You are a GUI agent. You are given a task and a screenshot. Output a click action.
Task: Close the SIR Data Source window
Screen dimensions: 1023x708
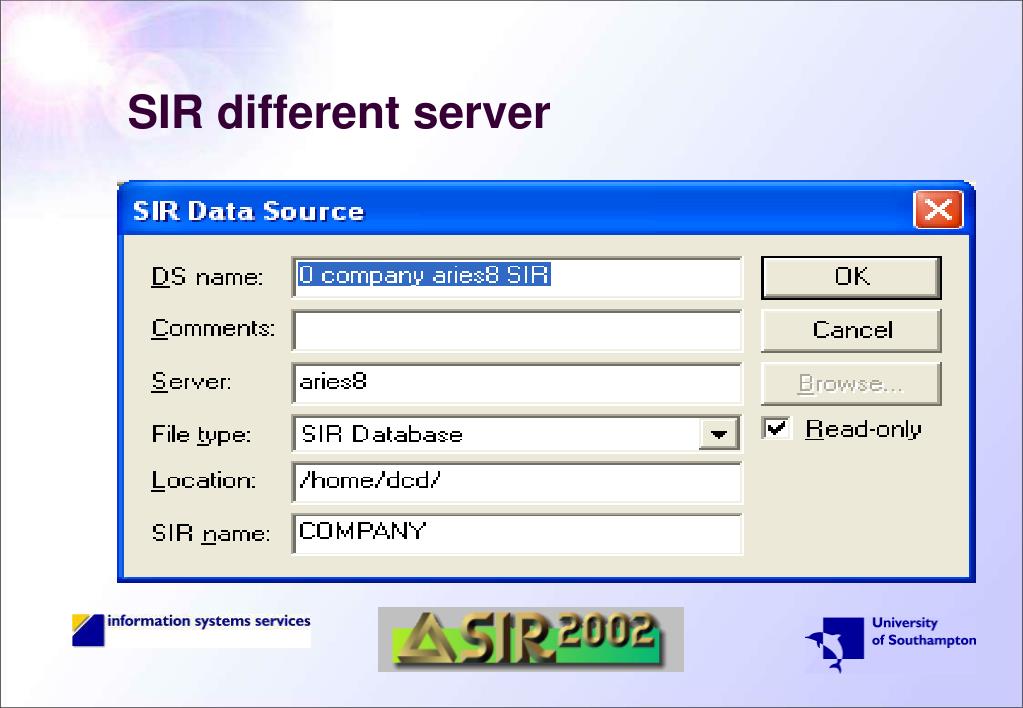[x=938, y=210]
